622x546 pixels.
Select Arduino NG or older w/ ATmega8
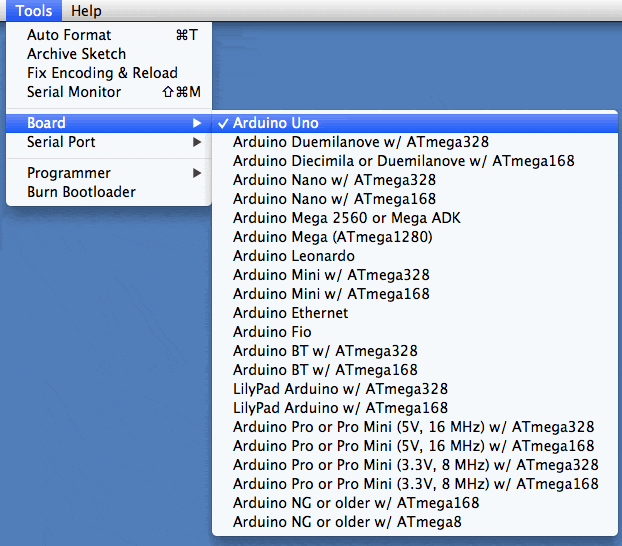(x=415, y=522)
